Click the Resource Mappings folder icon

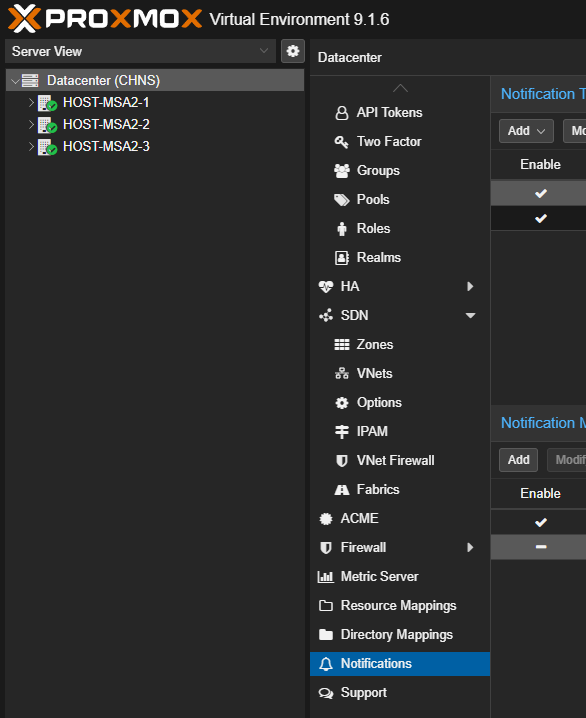click(326, 606)
